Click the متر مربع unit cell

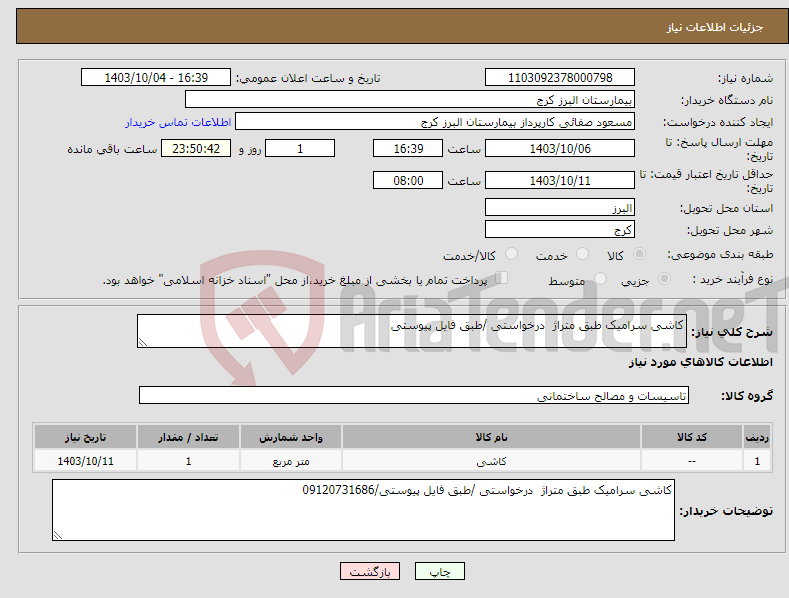(x=291, y=461)
